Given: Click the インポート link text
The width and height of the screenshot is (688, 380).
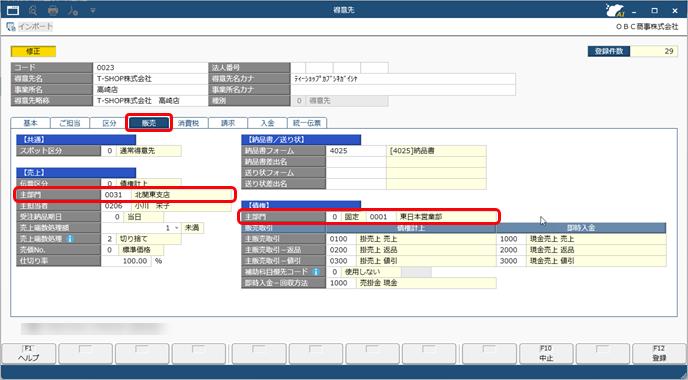Looking at the screenshot, I should [x=36, y=27].
